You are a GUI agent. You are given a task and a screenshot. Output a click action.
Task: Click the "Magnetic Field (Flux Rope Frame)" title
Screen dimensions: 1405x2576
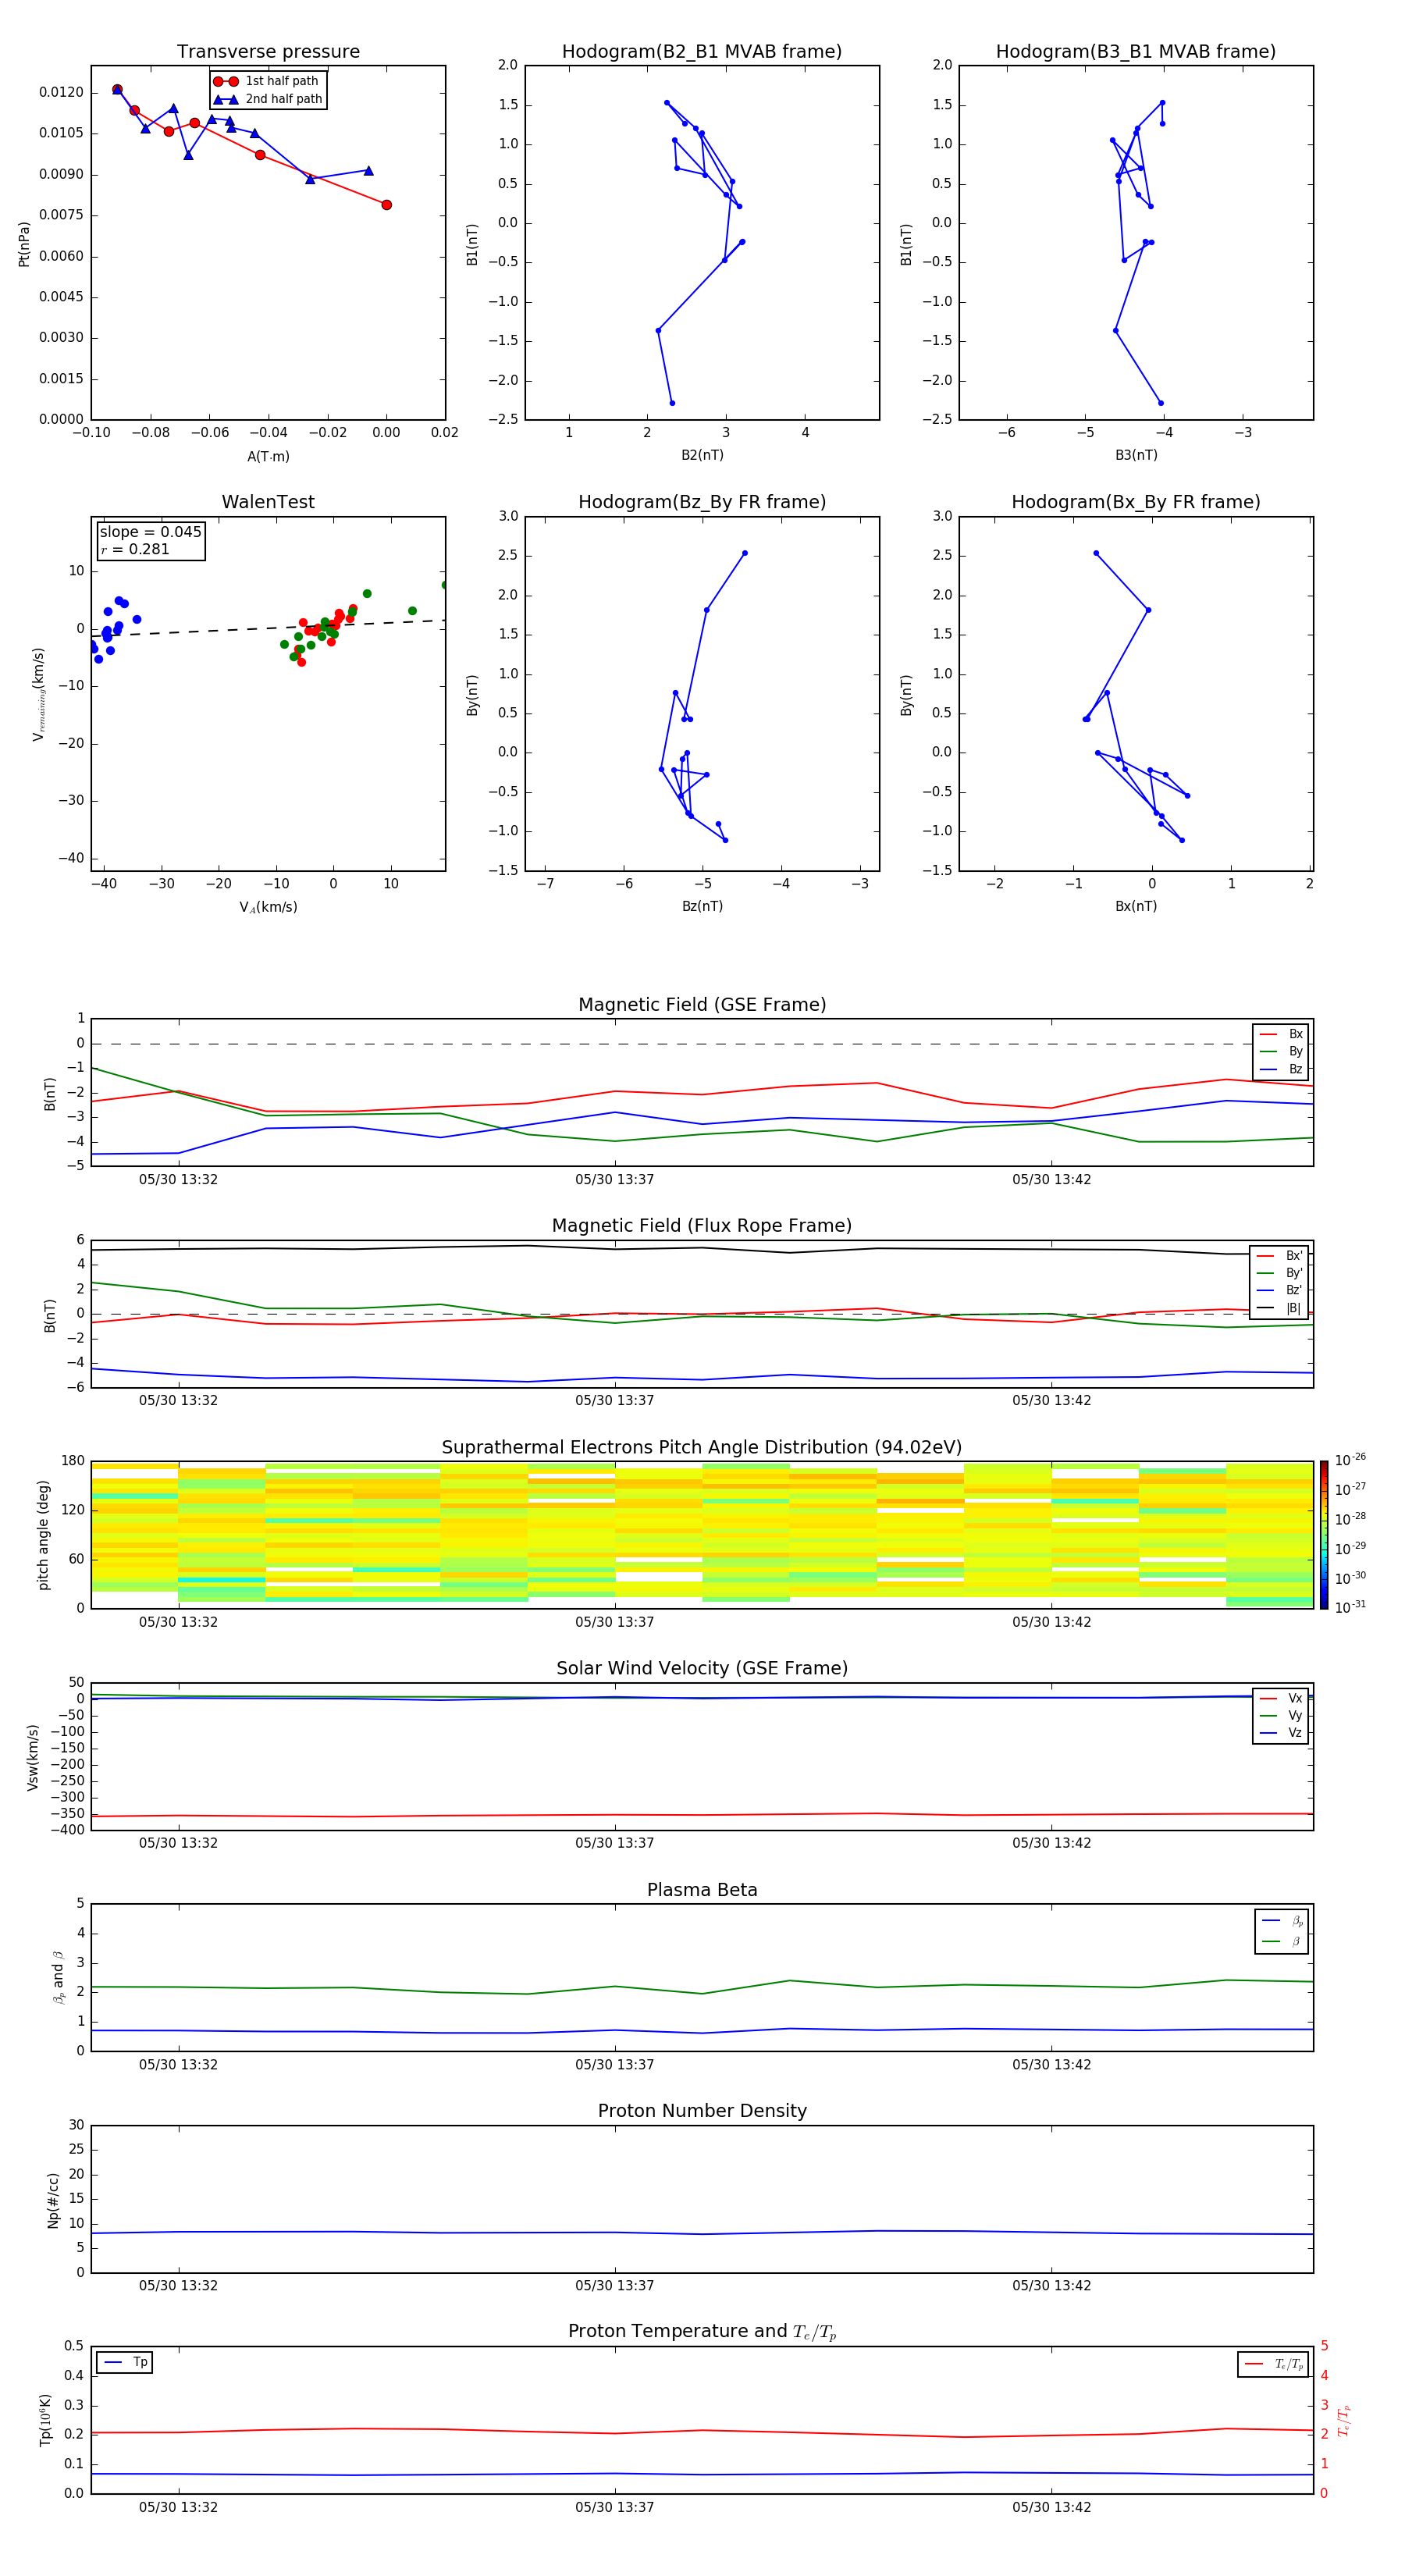(702, 1226)
